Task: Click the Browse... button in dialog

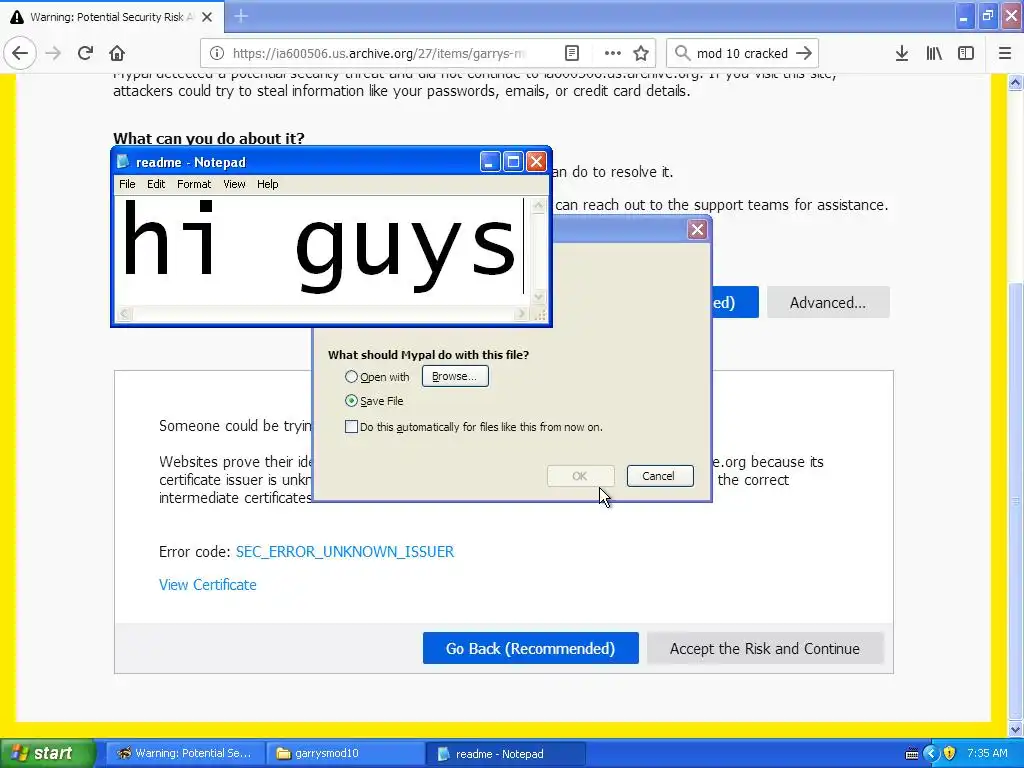Action: point(455,376)
